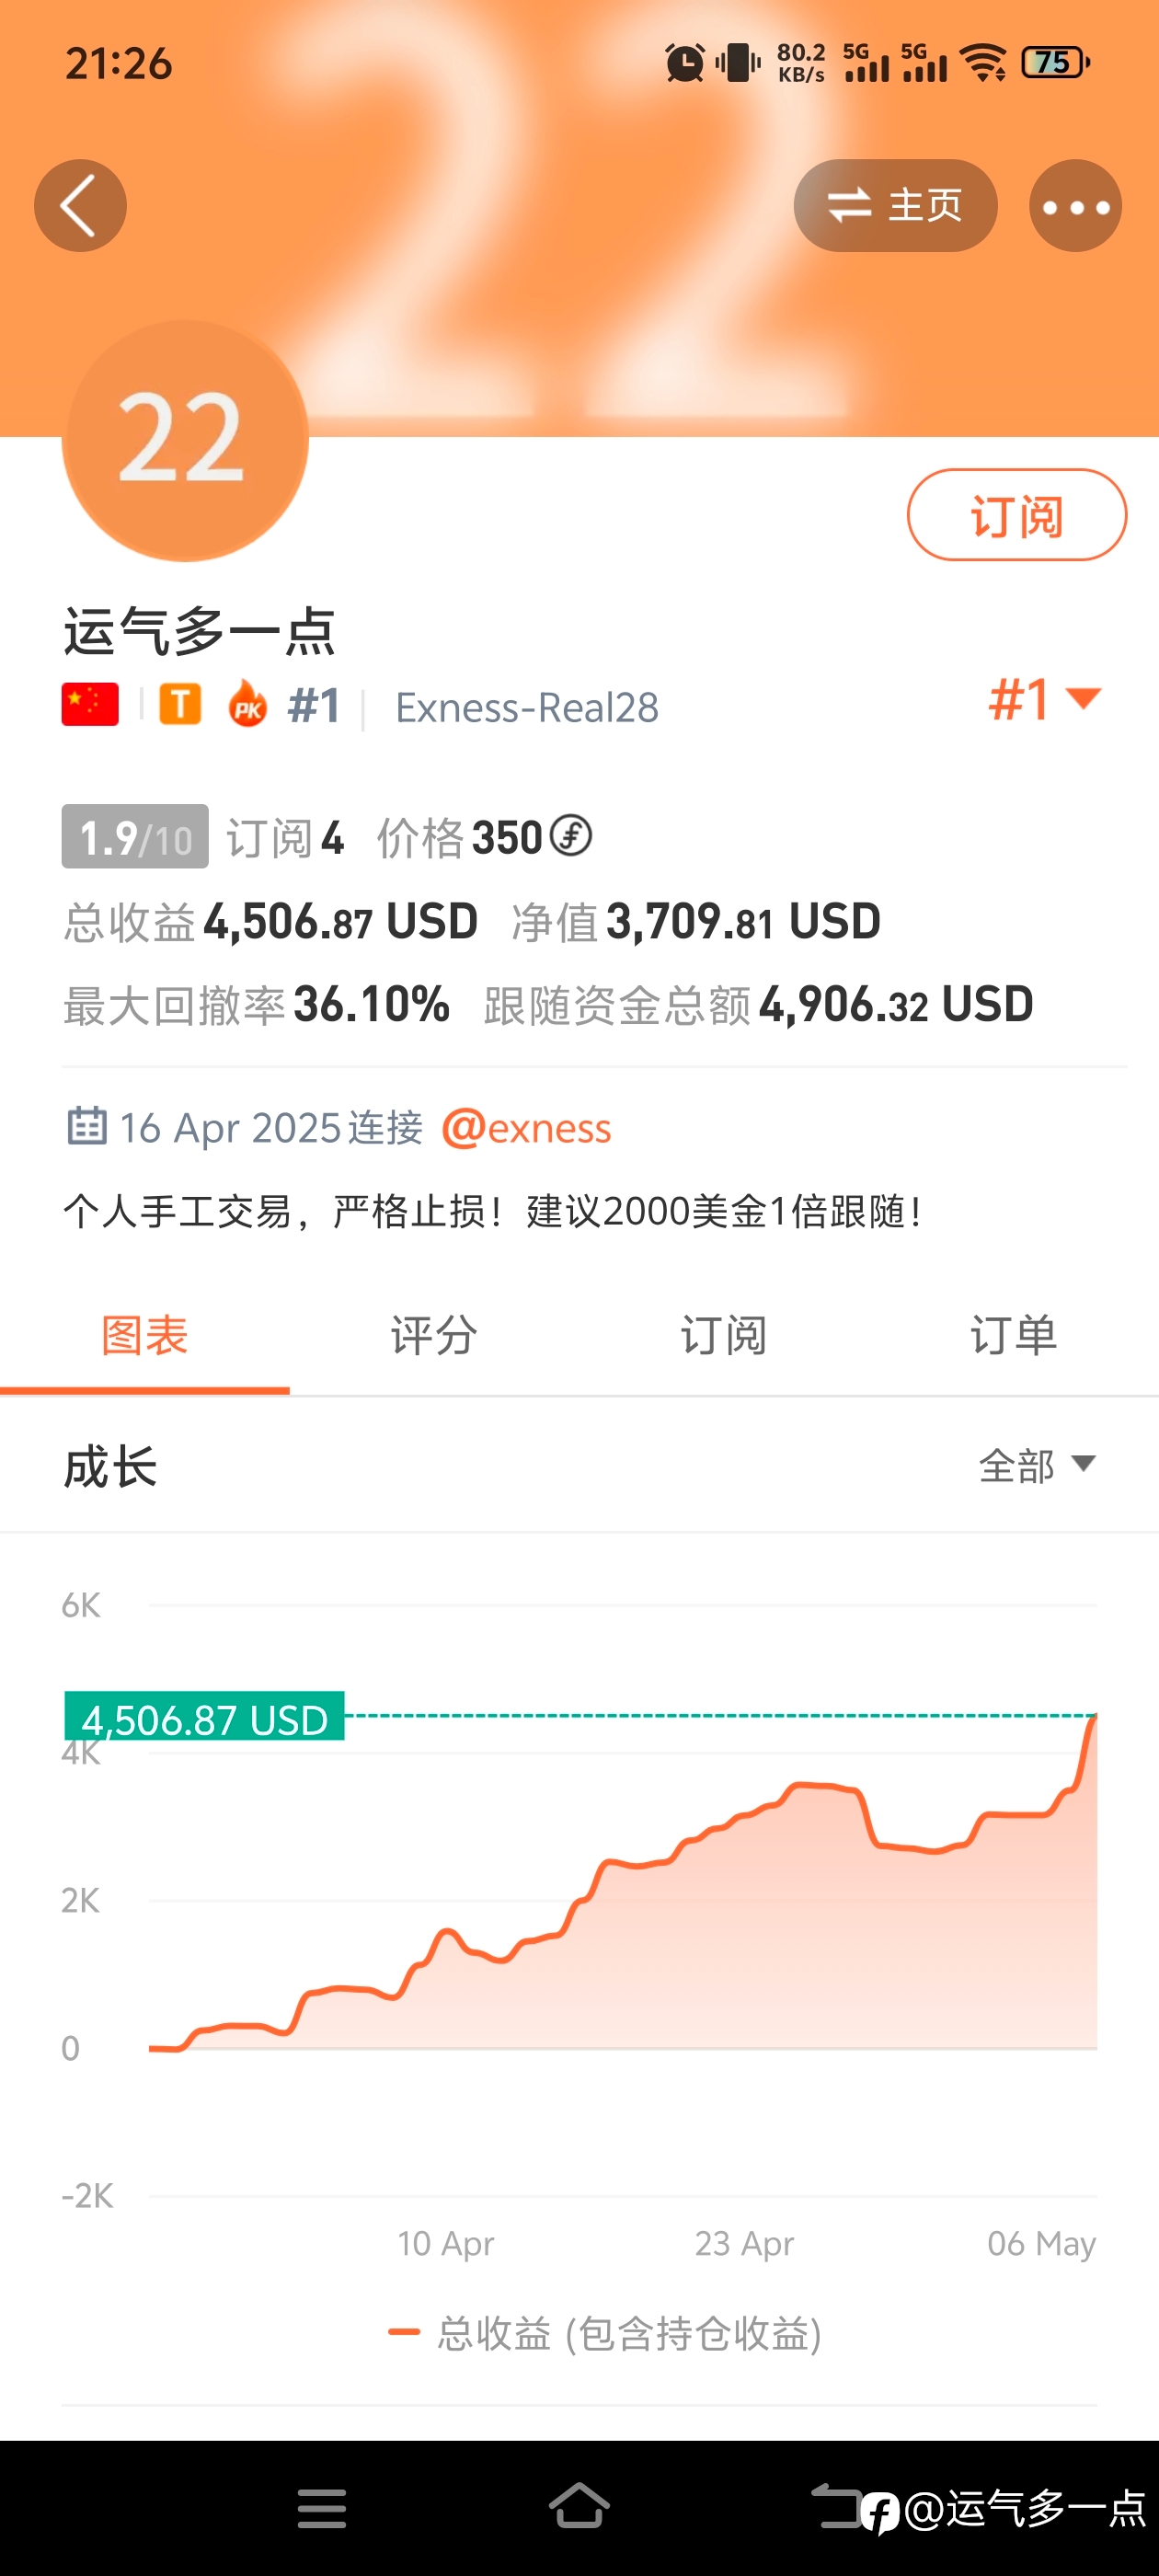Screen dimensions: 1159x2576
Task: Open the 全部 time range dropdown
Action: coord(1037,1466)
